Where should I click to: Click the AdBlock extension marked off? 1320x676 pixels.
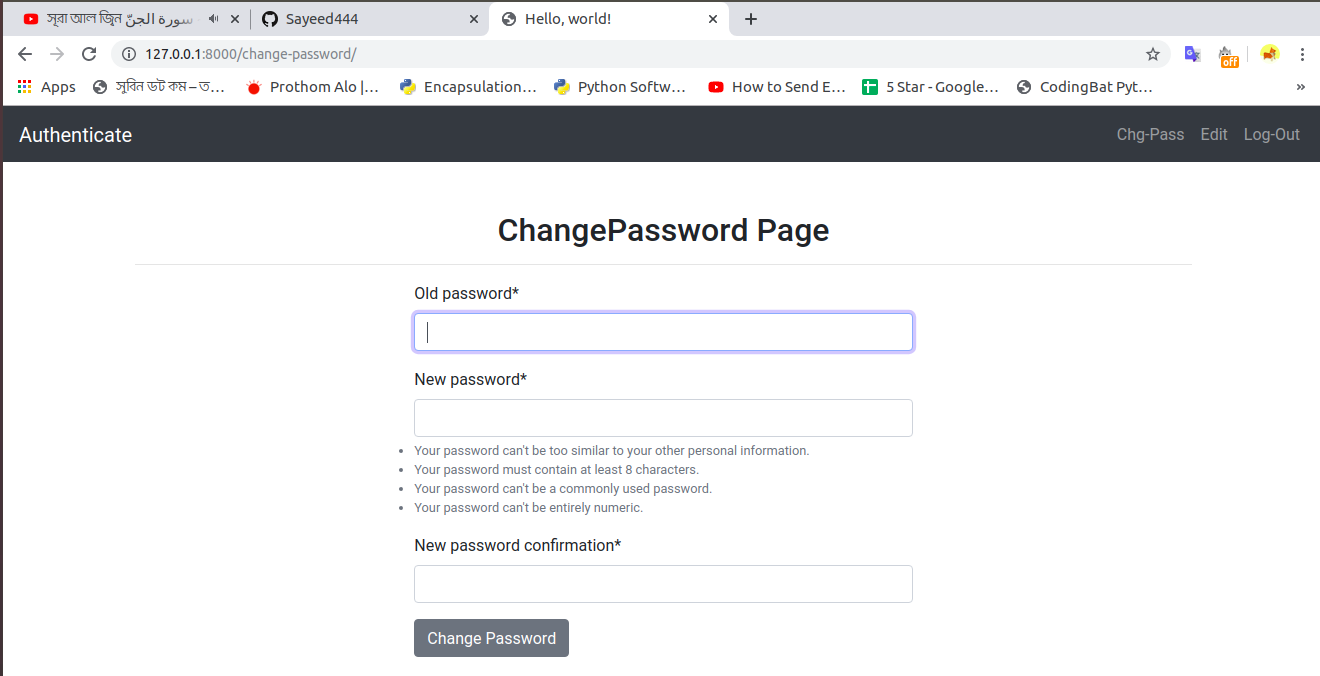coord(1229,54)
